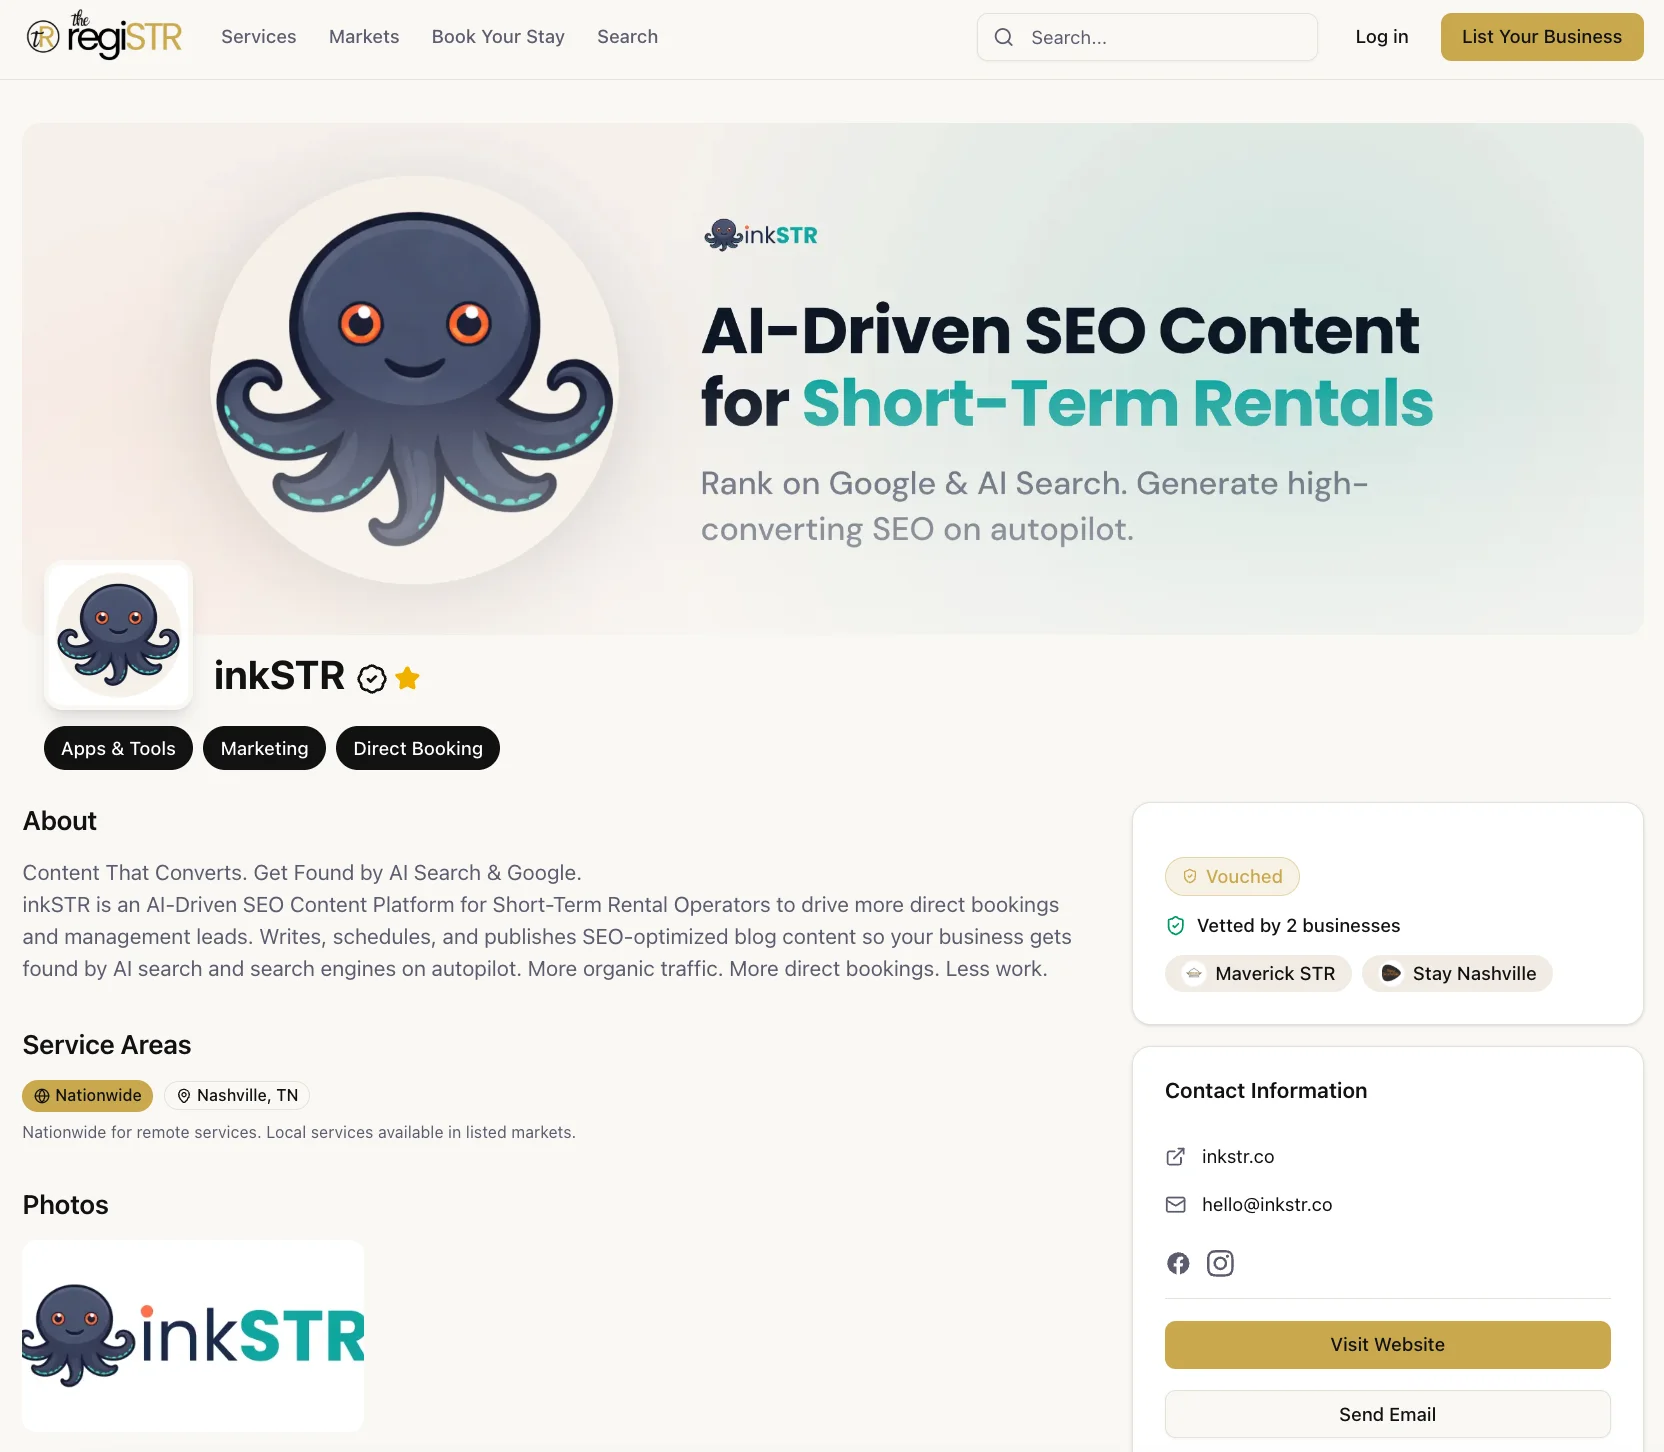Select the Apps & Tools category tag
The height and width of the screenshot is (1452, 1664).
(118, 748)
